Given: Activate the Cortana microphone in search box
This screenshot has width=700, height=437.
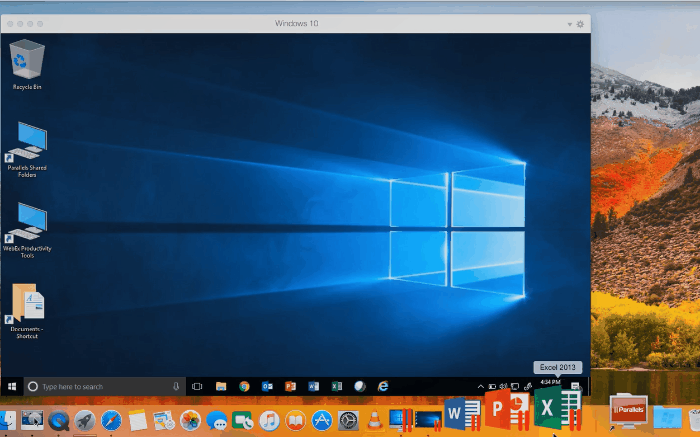Looking at the screenshot, I should (176, 387).
